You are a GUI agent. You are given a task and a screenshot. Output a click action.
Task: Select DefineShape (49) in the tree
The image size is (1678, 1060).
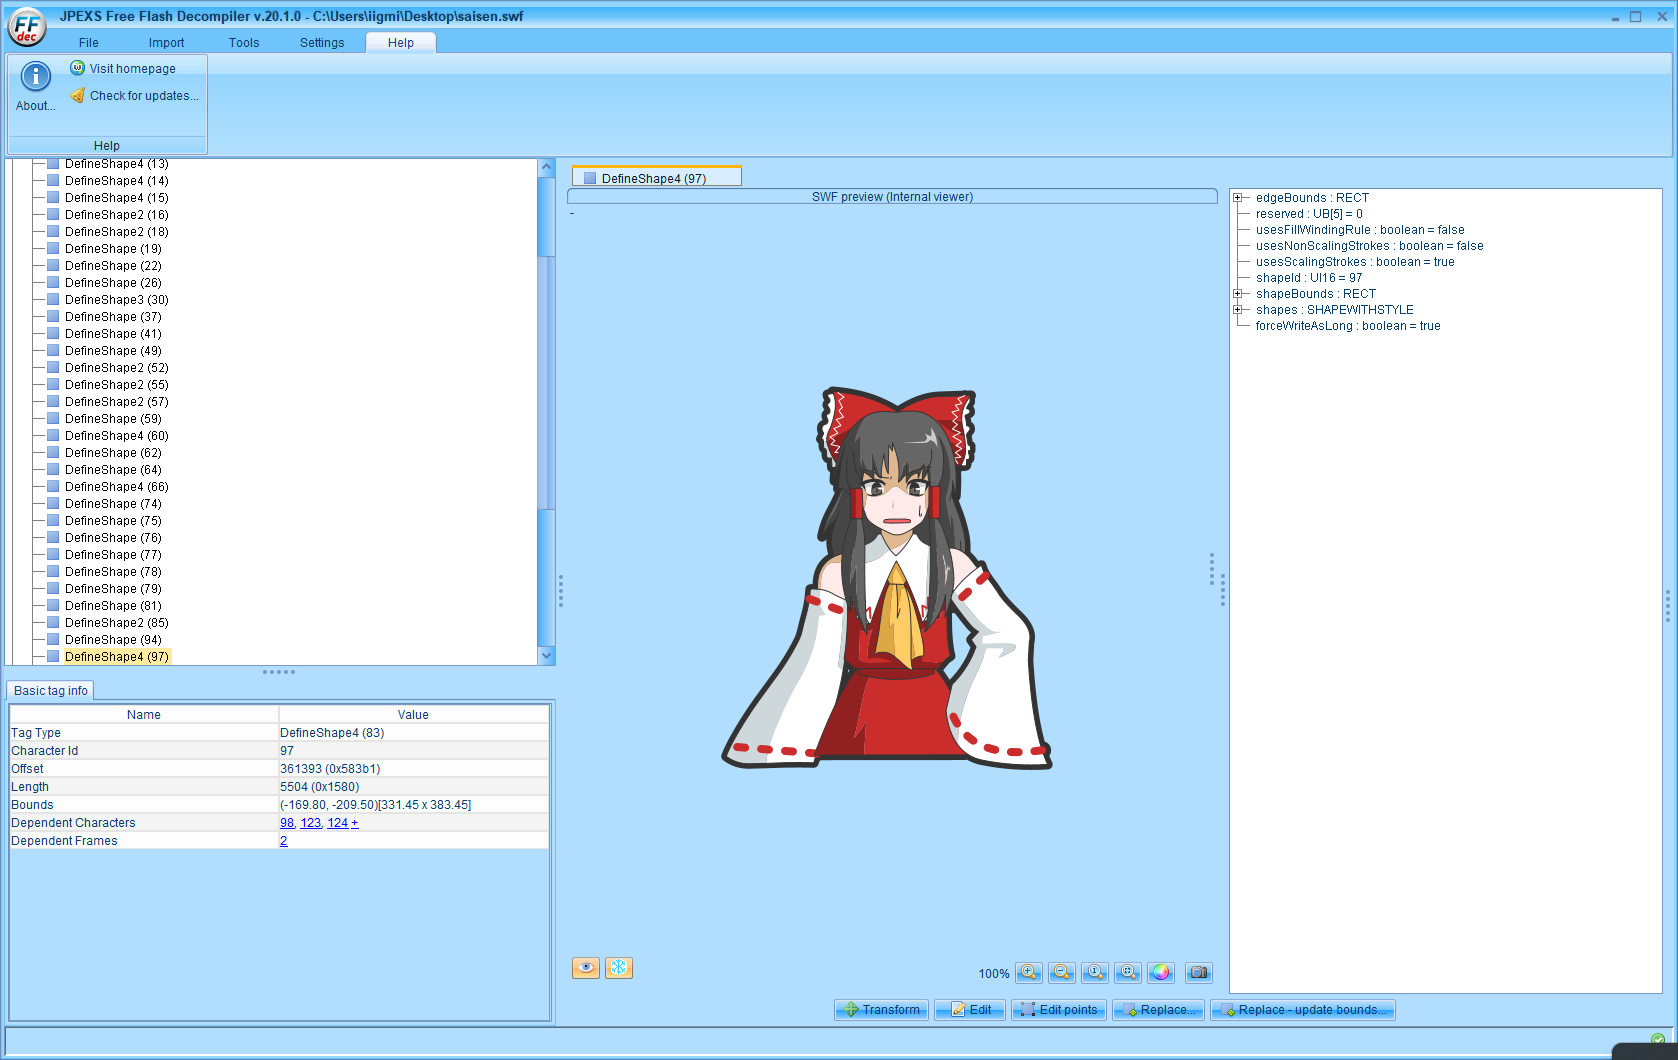(113, 351)
